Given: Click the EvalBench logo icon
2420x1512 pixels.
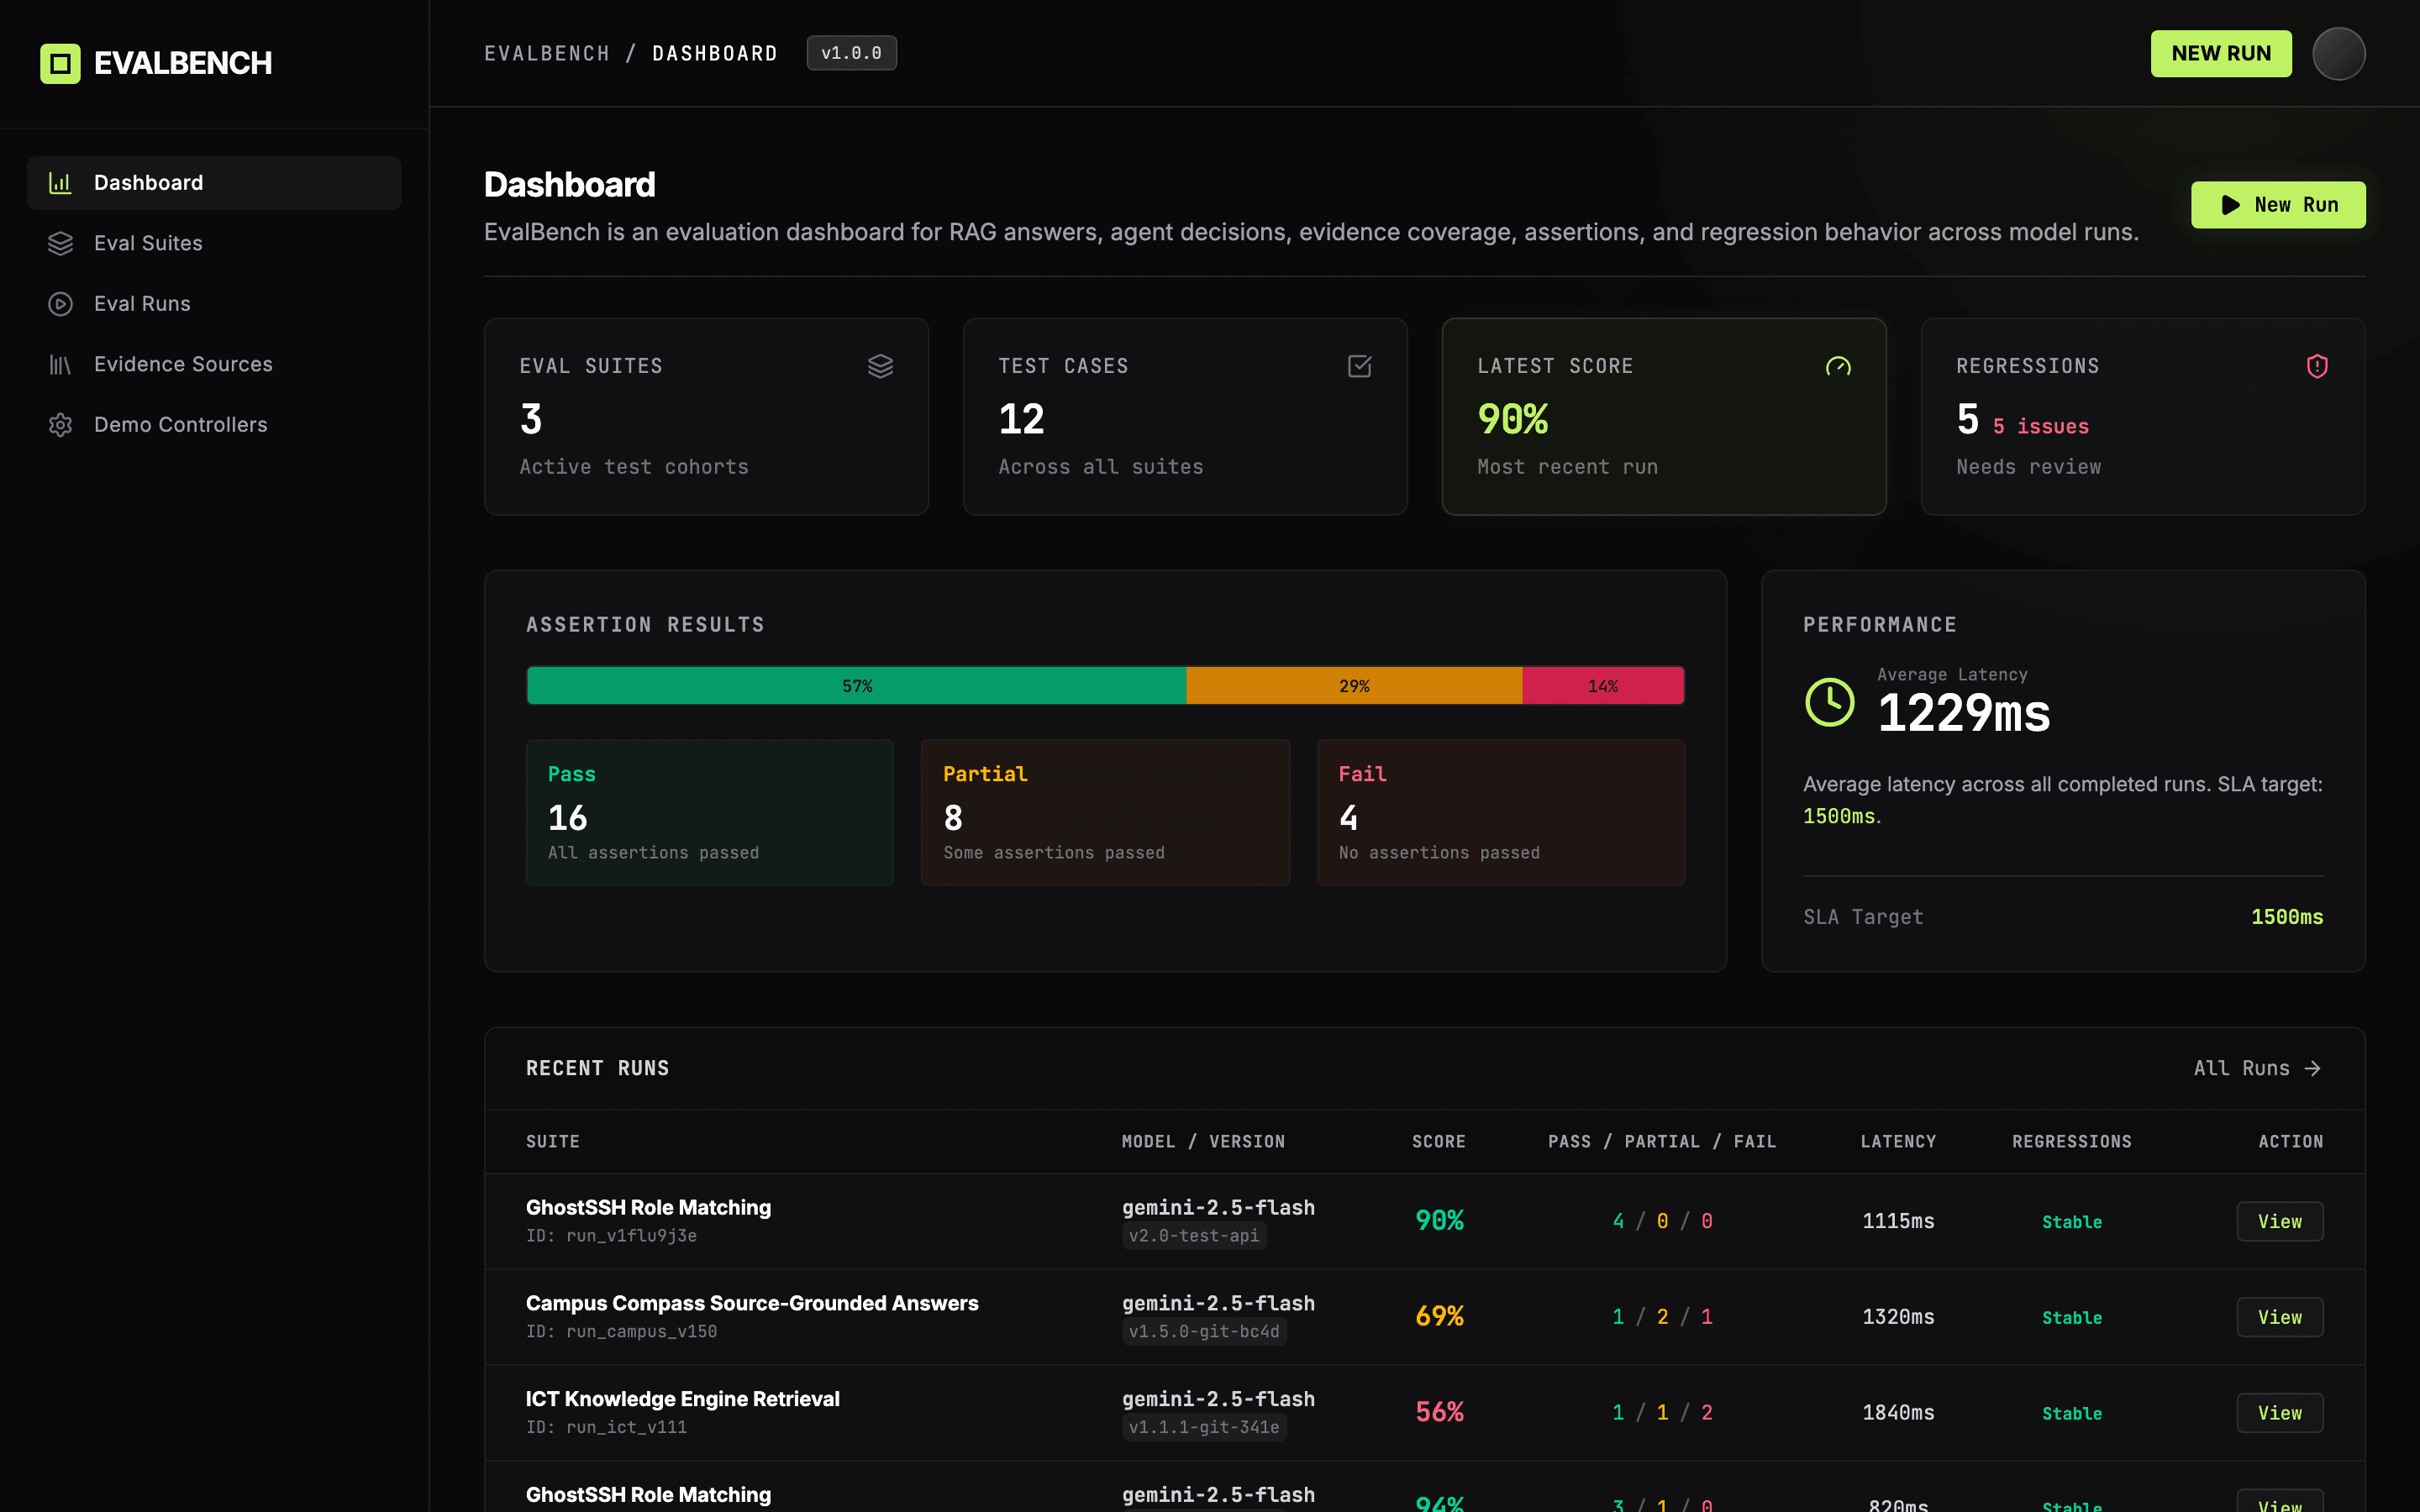Looking at the screenshot, I should [60, 64].
